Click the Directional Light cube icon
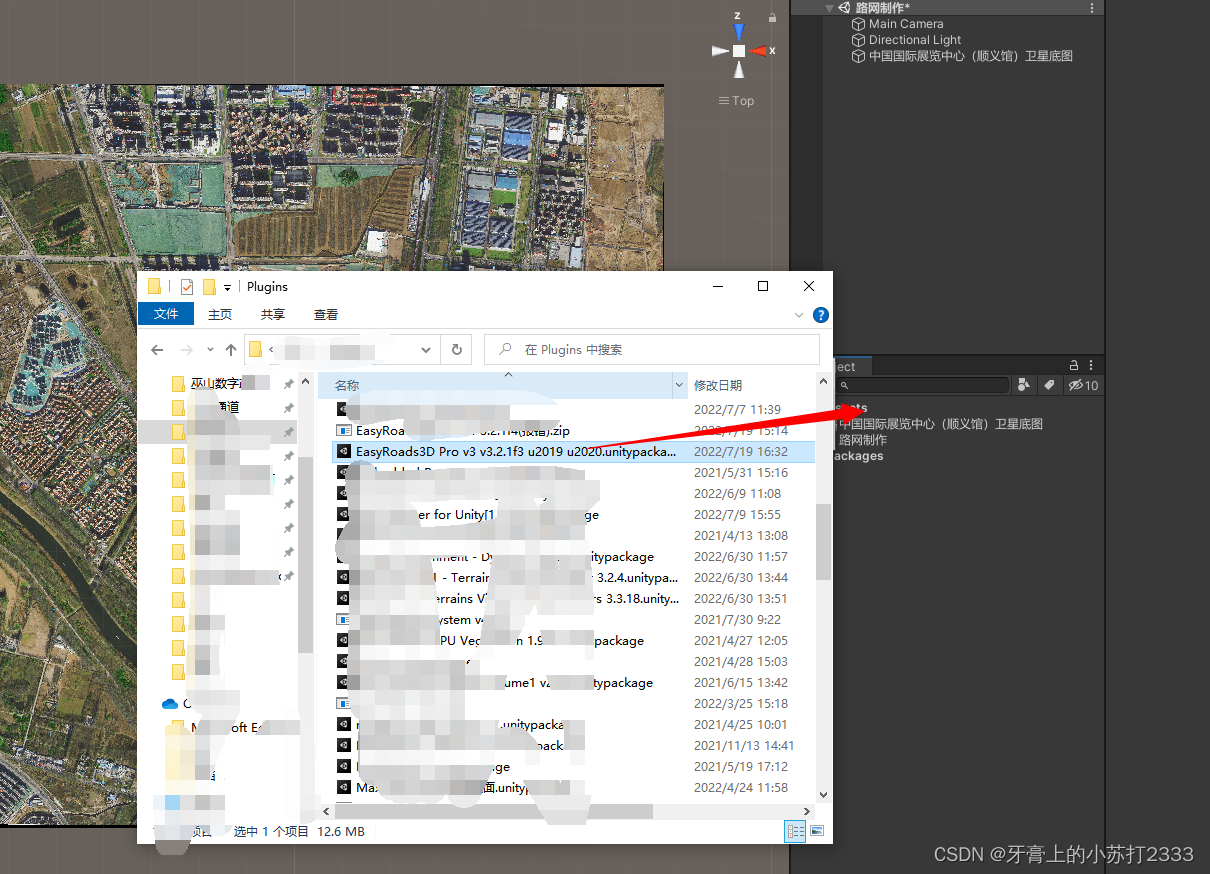Image resolution: width=1210 pixels, height=874 pixels. (858, 40)
